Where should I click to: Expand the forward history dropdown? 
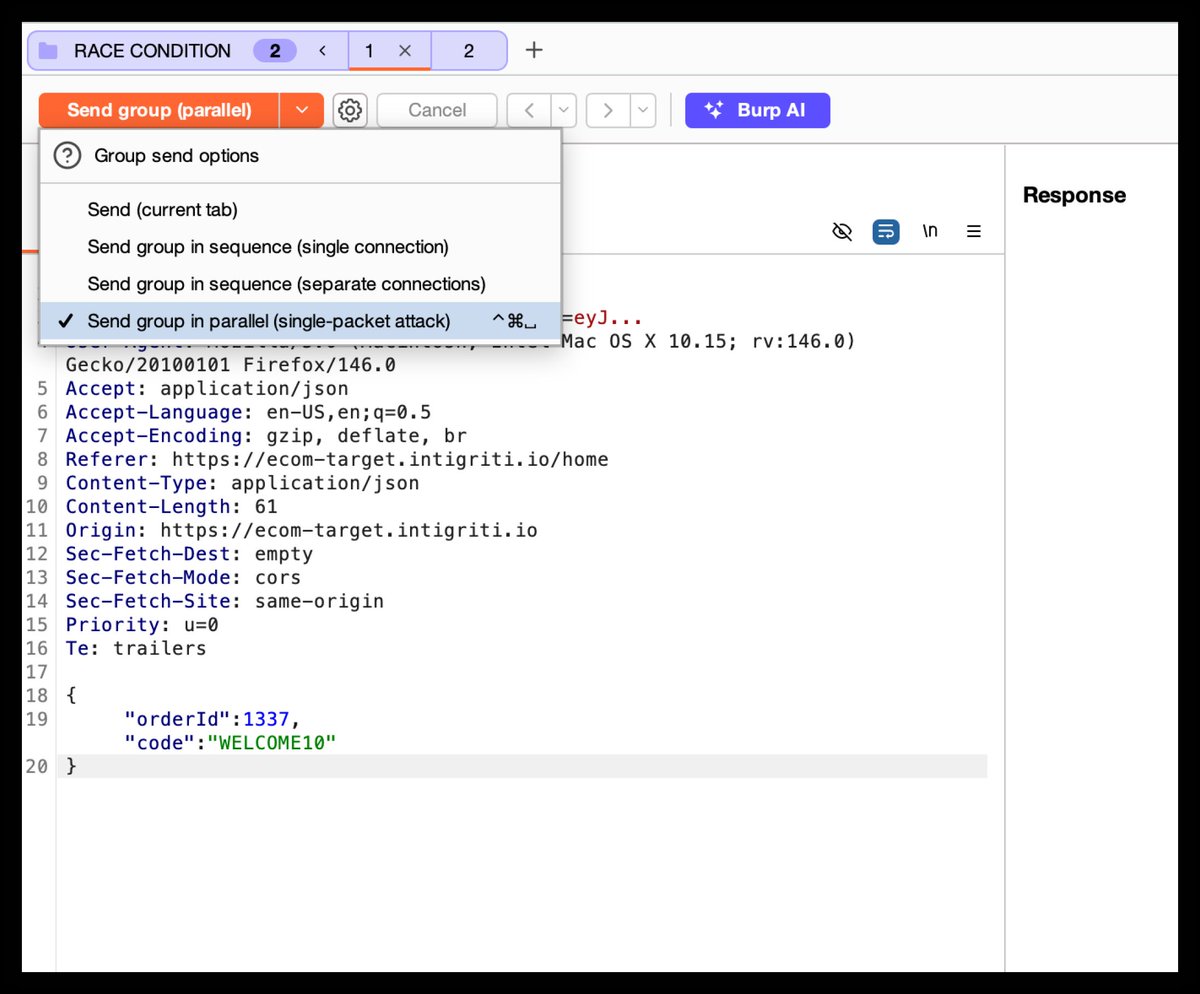click(642, 110)
